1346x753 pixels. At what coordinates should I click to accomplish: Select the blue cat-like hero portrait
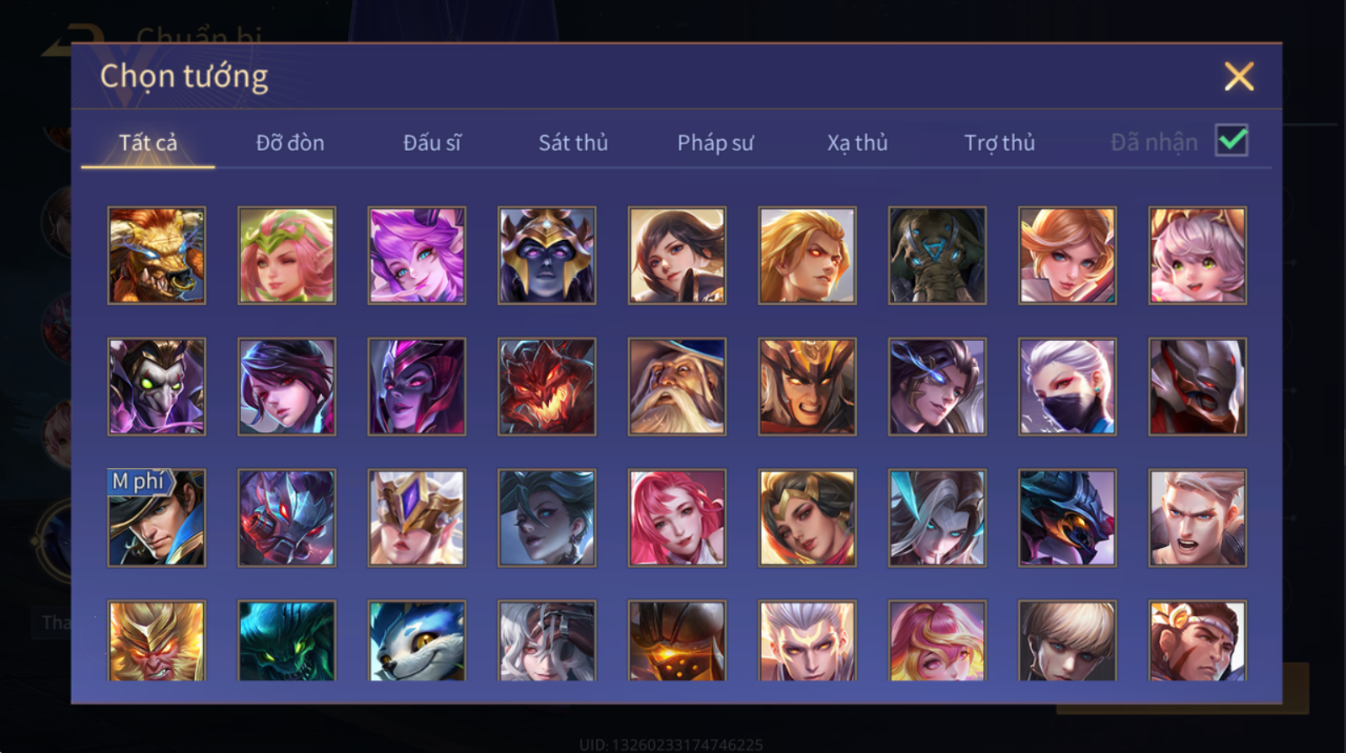(x=417, y=640)
